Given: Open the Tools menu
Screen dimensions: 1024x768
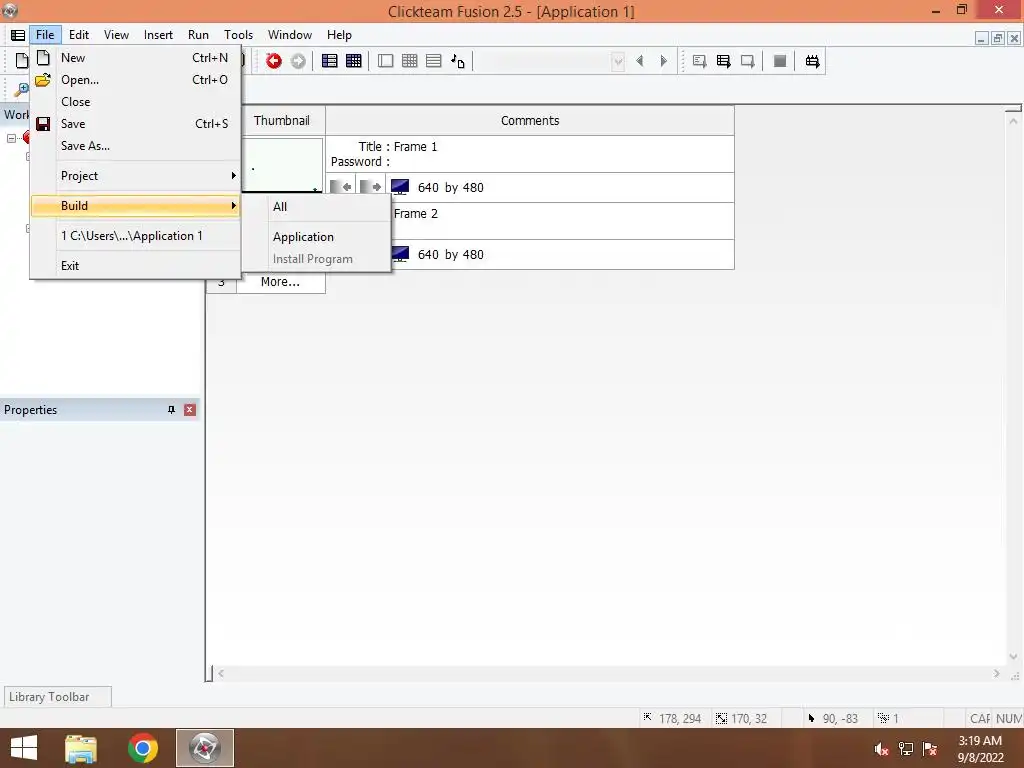Looking at the screenshot, I should [x=238, y=35].
